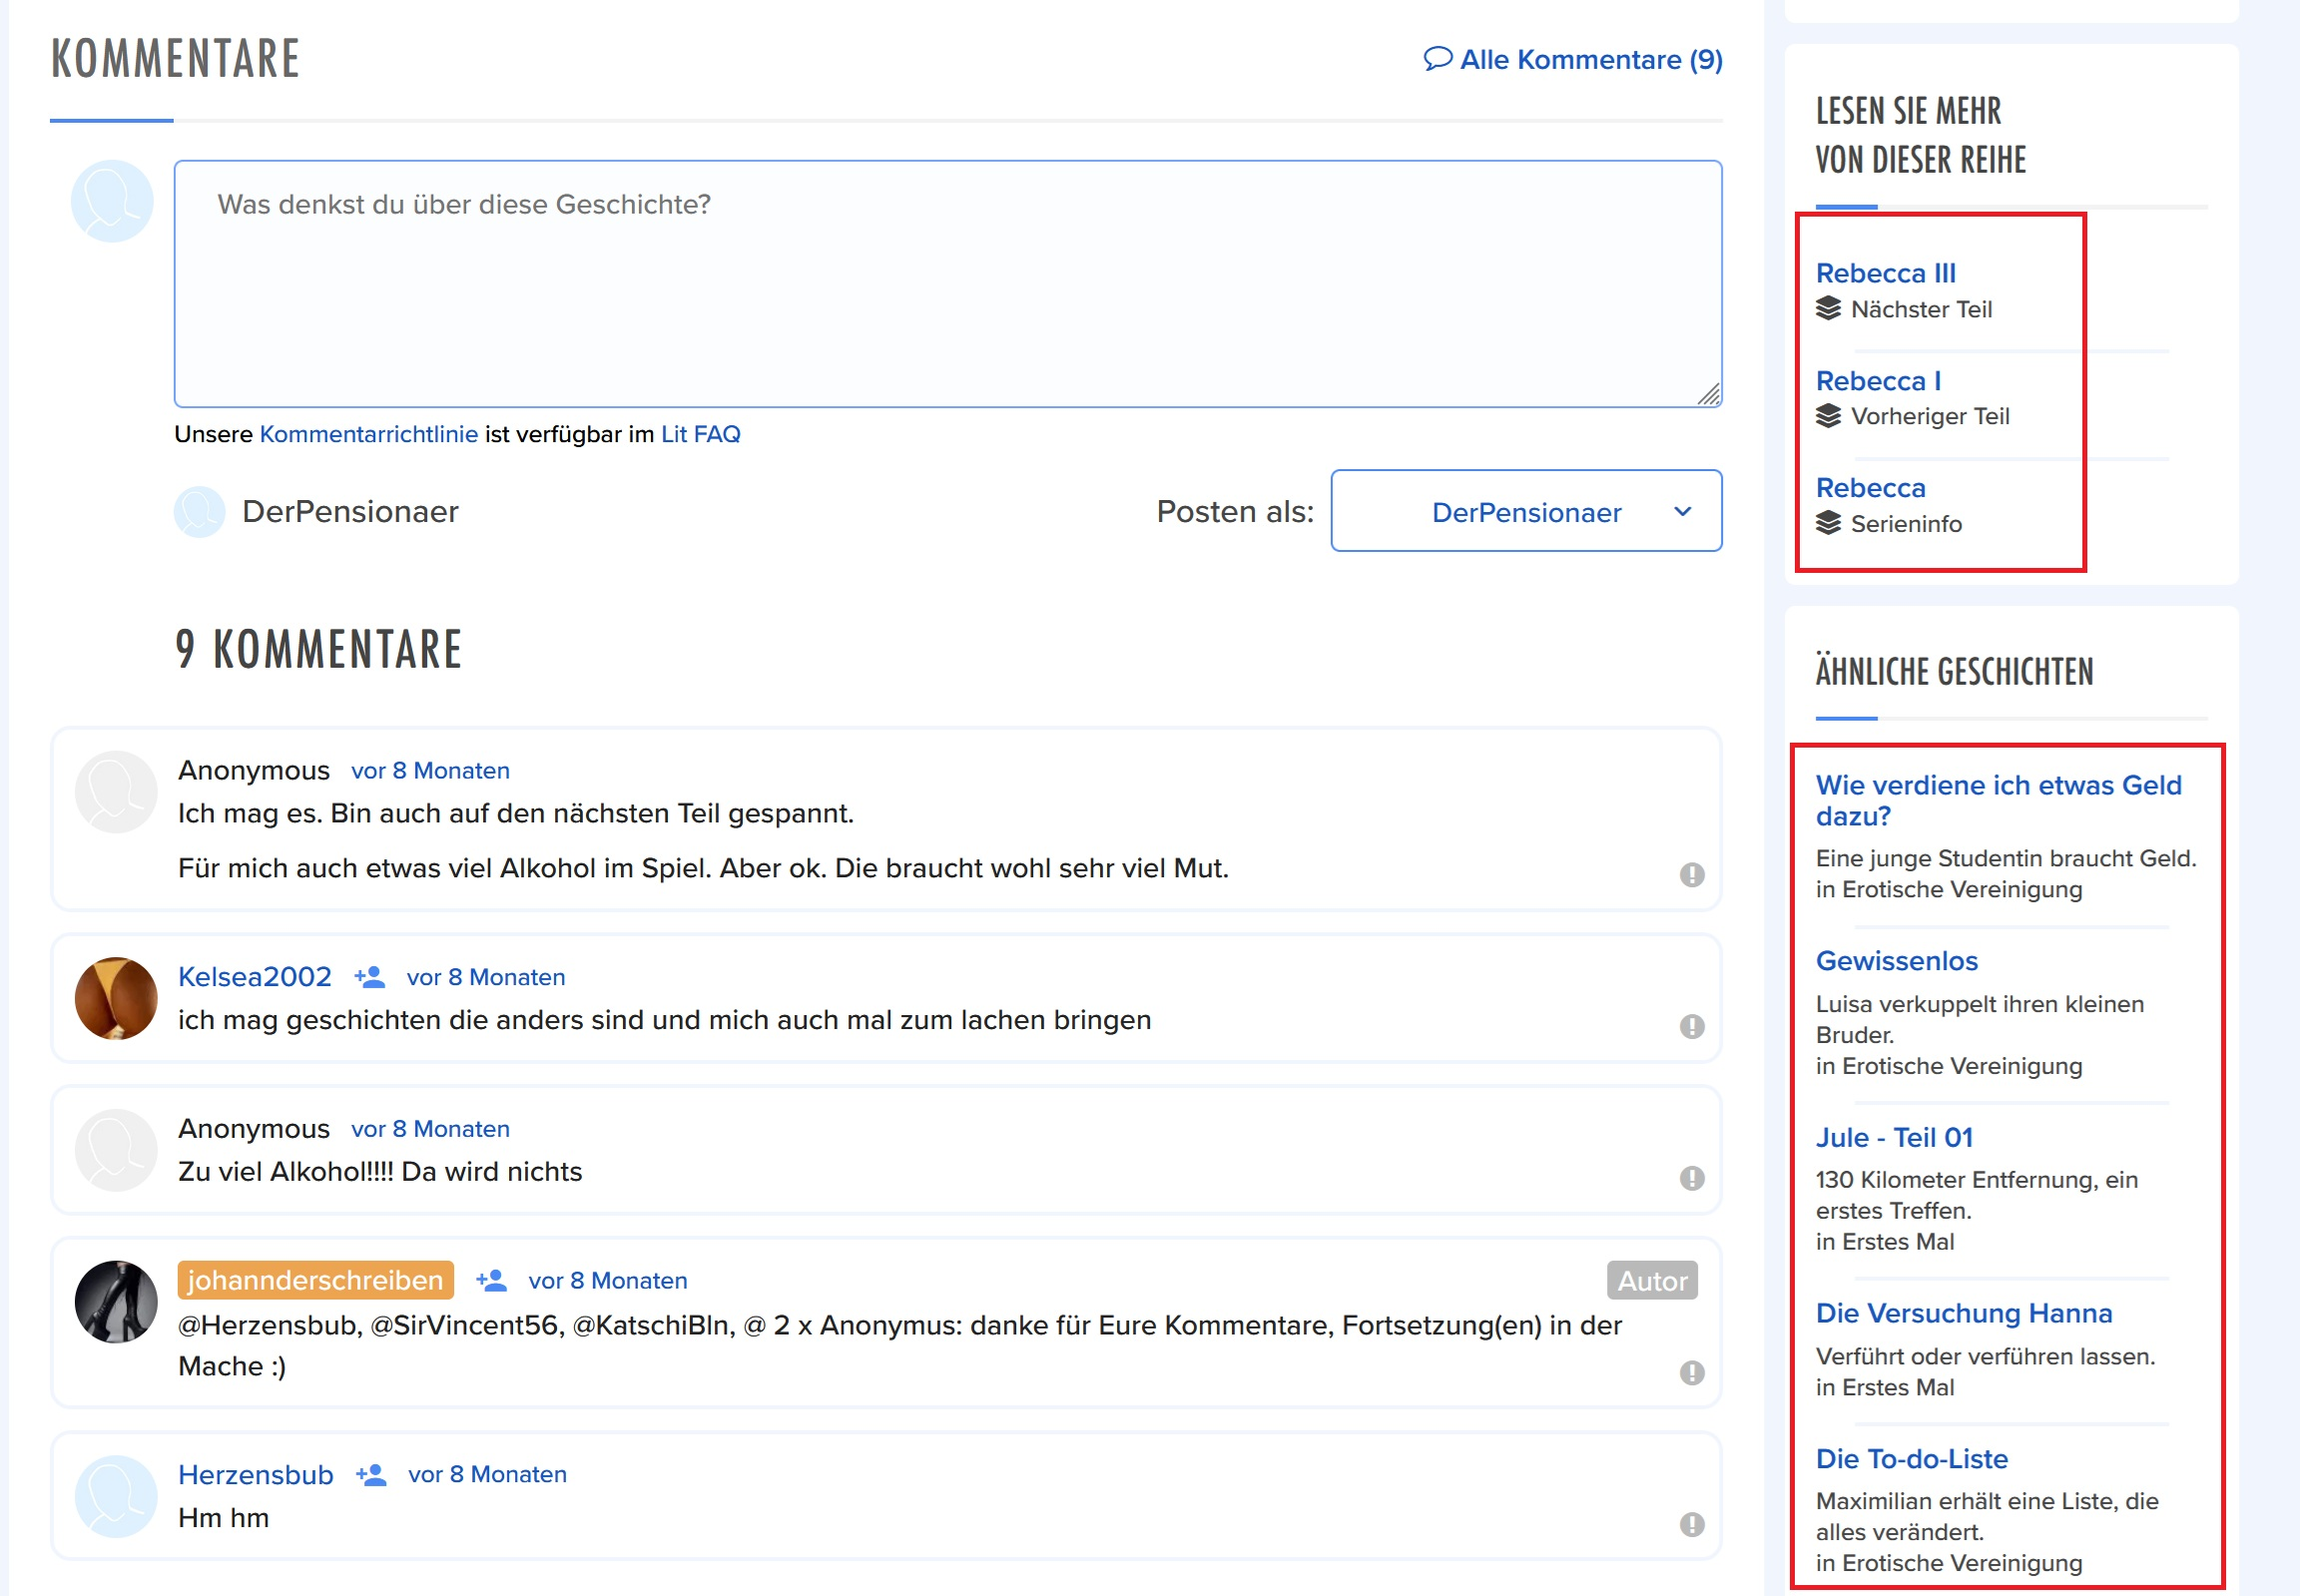Viewport: 2300px width, 1596px height.
Task: Open Kelsea2002's profile avatar
Action: [x=116, y=998]
